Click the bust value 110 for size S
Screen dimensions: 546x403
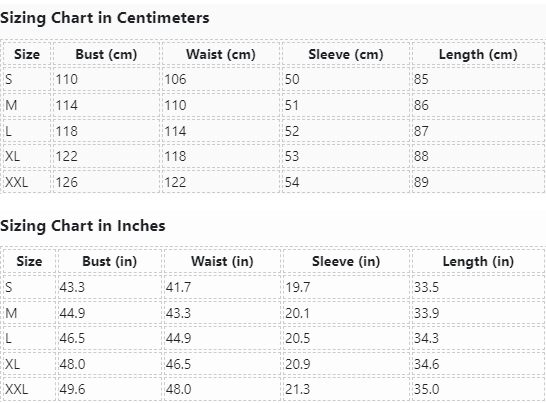(67, 79)
